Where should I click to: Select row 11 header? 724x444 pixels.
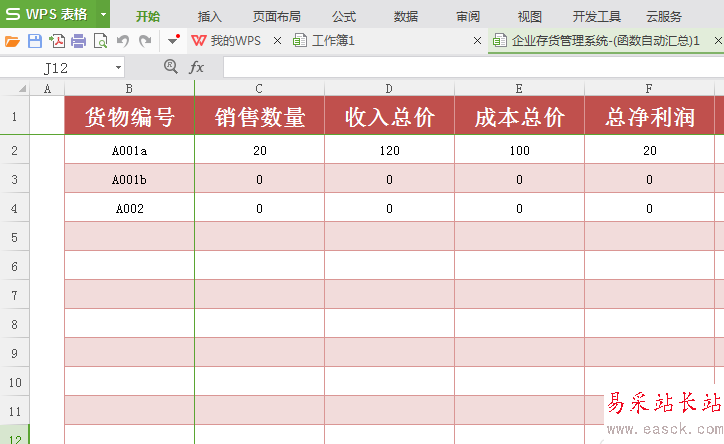coord(14,411)
